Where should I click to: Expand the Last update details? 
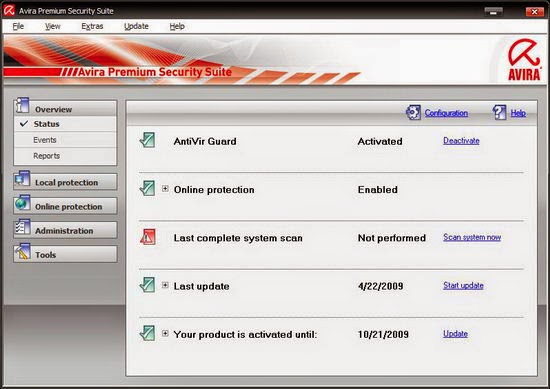(165, 285)
